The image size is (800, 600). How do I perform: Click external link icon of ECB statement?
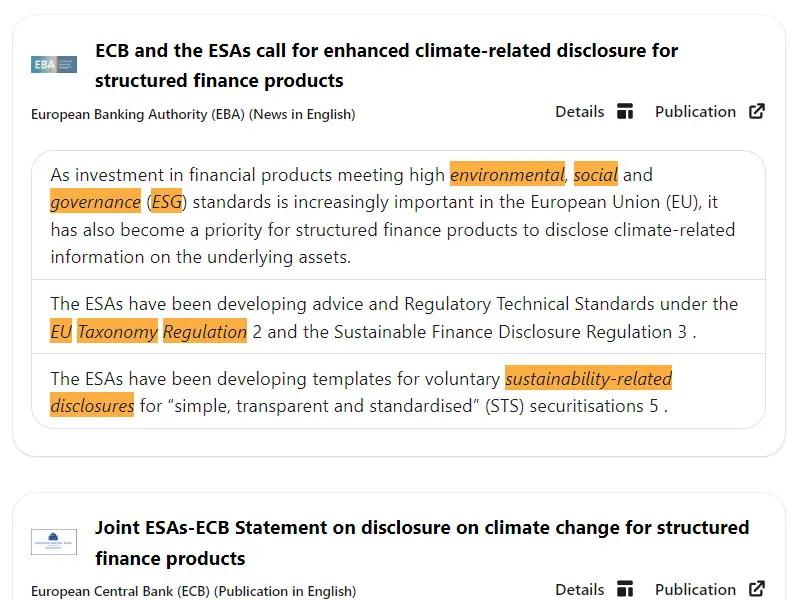coord(757,589)
